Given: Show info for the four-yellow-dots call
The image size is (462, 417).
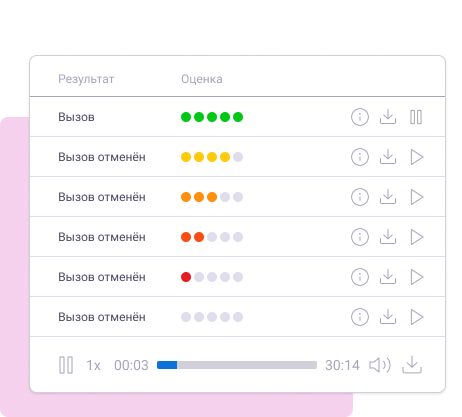Looking at the screenshot, I should (360, 157).
